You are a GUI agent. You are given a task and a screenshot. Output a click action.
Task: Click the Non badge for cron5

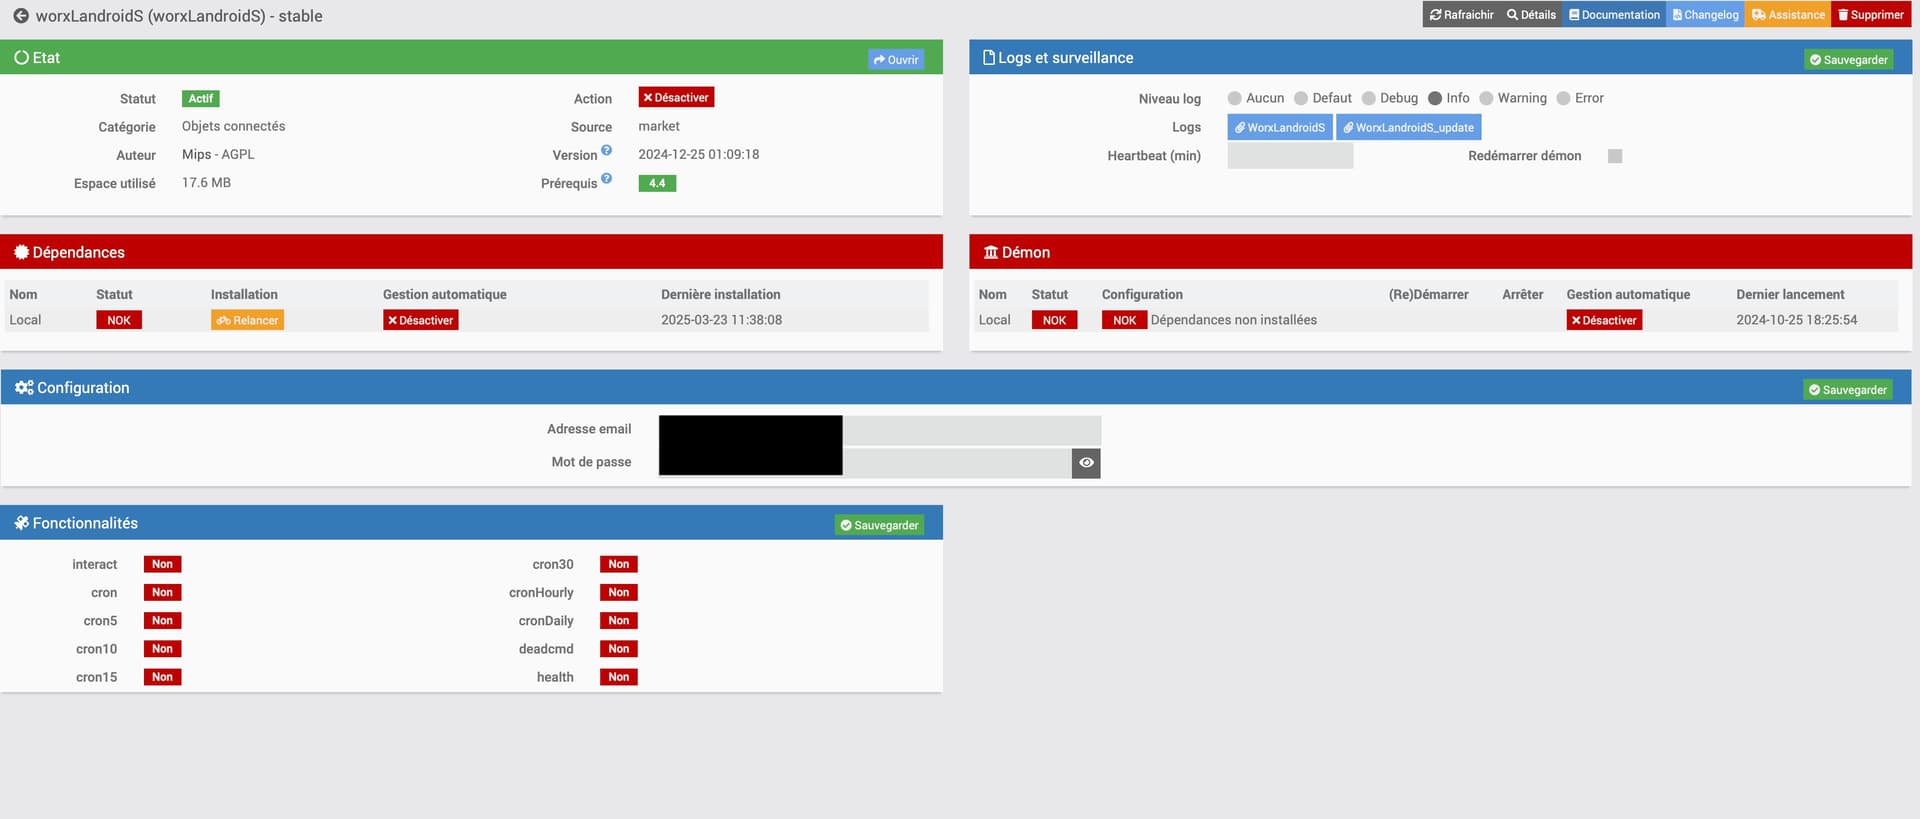tap(162, 620)
